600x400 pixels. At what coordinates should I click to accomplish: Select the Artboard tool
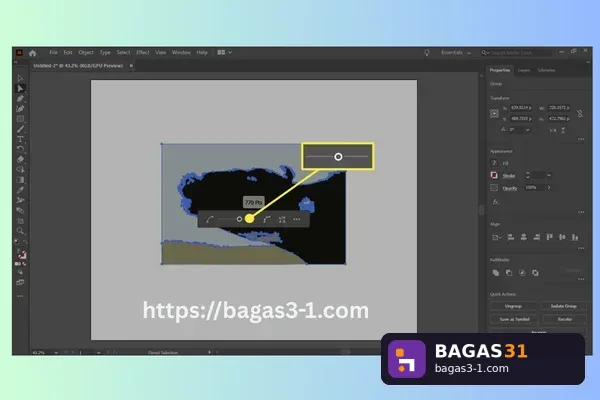click(x=20, y=221)
